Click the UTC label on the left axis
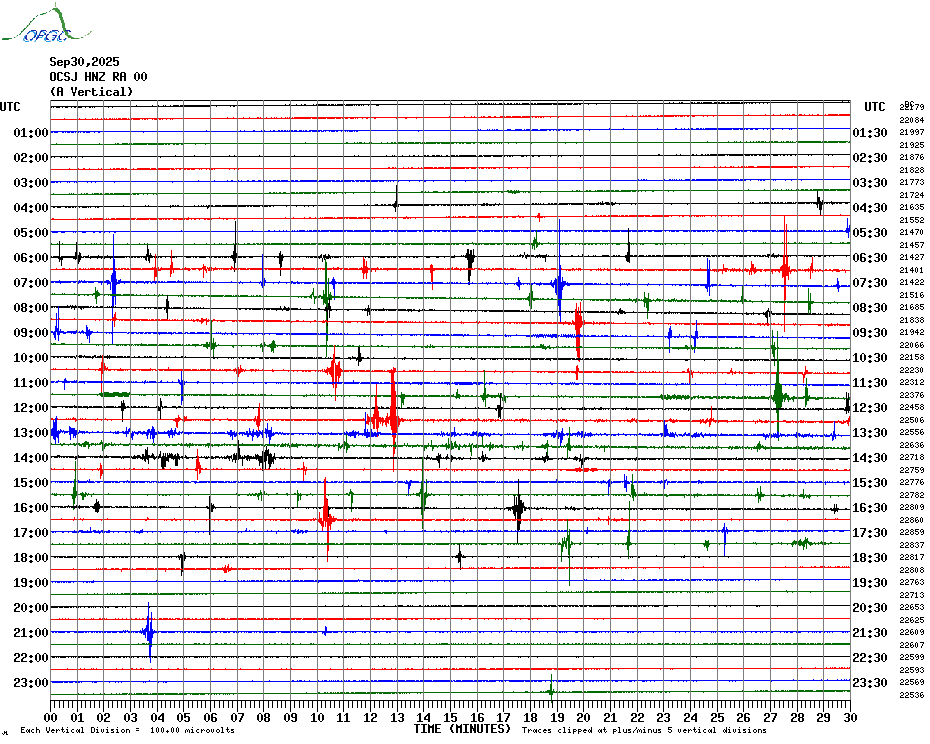Screen dimensions: 930x744 click(10, 107)
